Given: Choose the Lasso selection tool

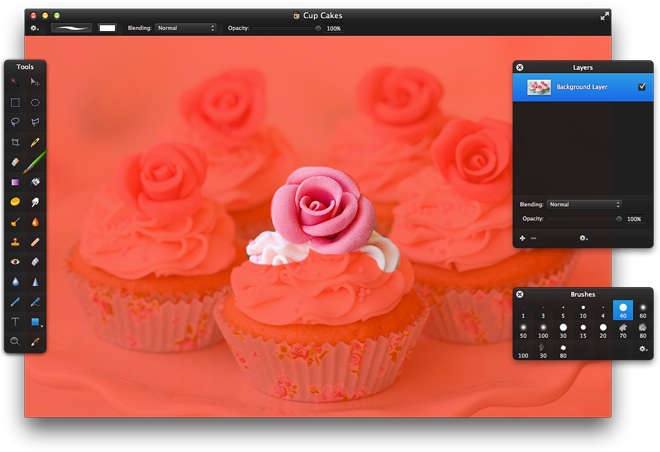Looking at the screenshot, I should 15,122.
